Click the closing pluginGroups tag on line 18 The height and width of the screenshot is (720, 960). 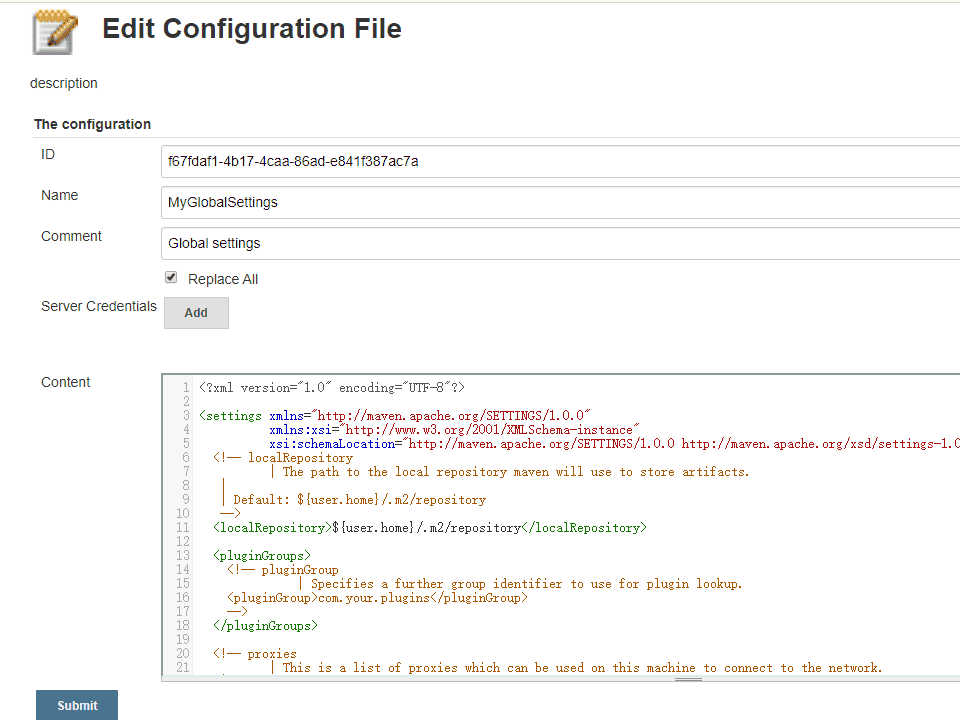265,625
